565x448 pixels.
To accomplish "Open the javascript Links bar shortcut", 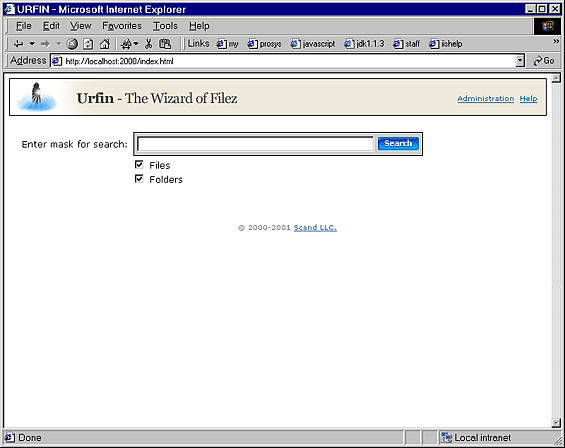I will (313, 44).
